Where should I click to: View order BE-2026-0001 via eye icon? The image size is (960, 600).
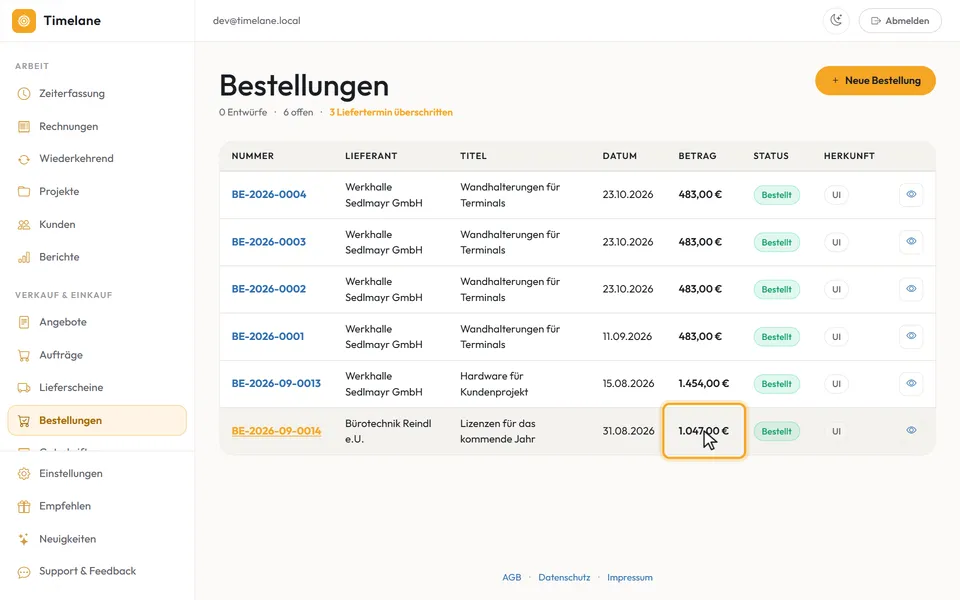pyautogui.click(x=911, y=336)
